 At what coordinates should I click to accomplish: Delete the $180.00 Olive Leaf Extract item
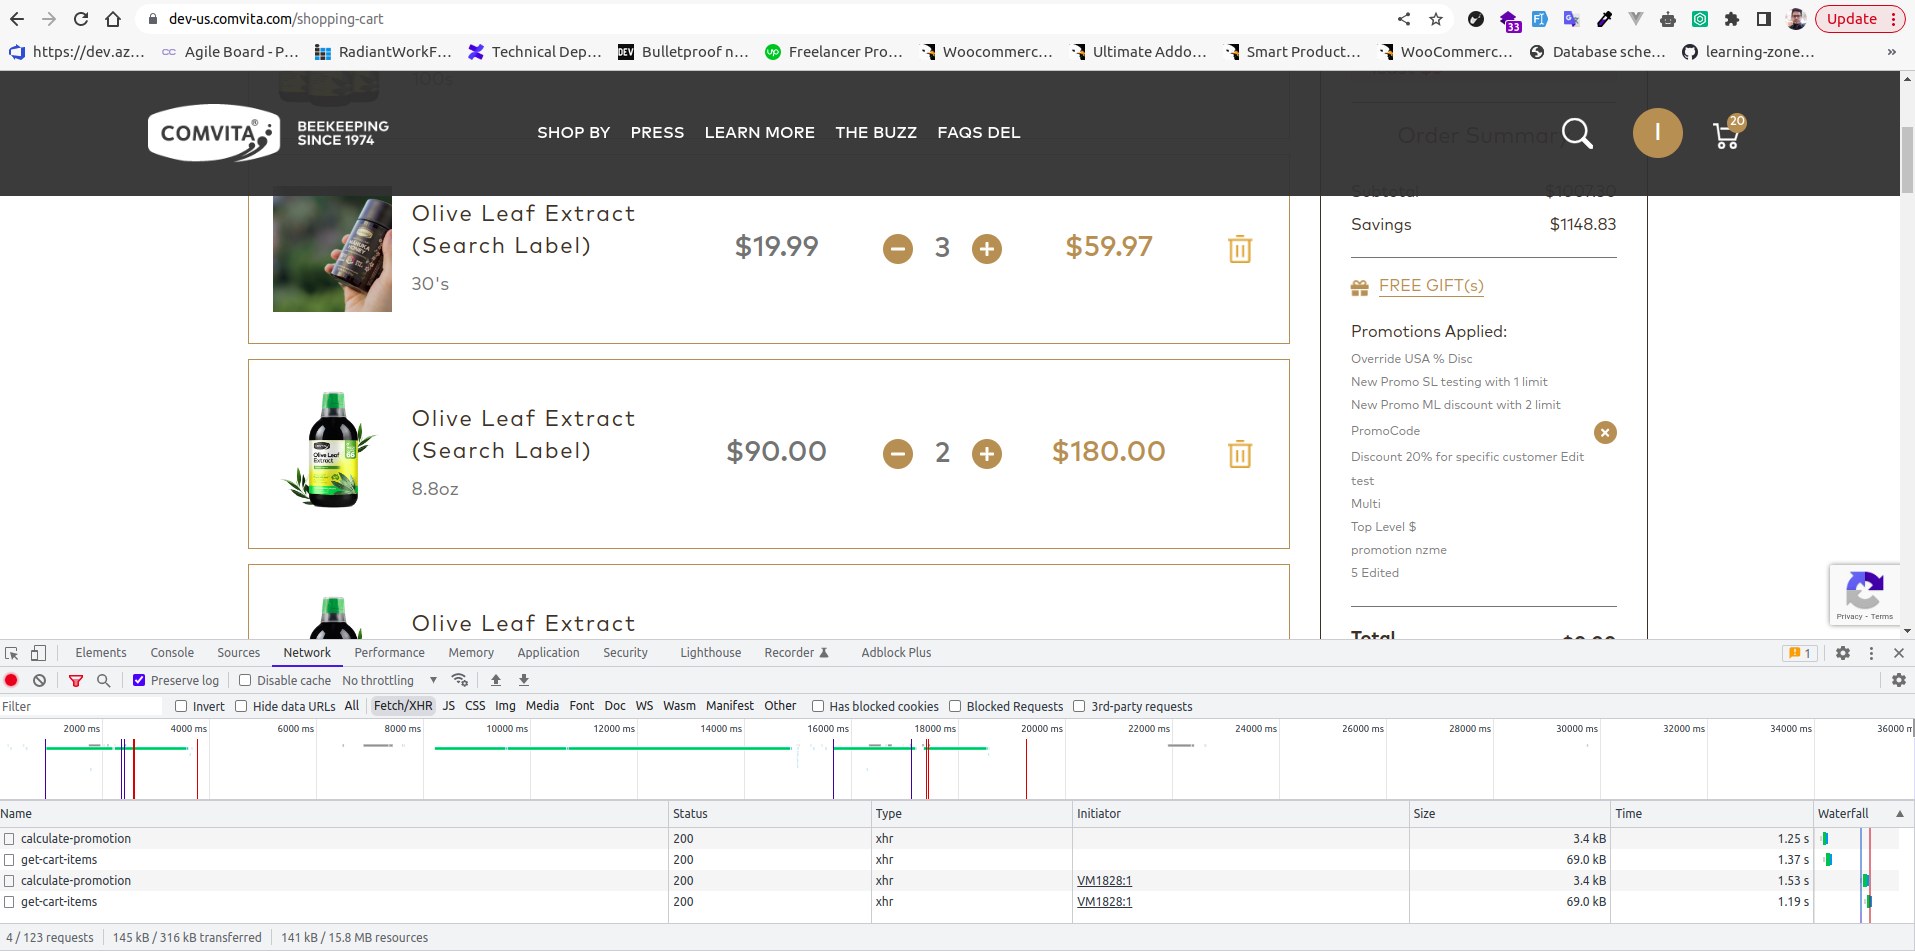[x=1240, y=453]
